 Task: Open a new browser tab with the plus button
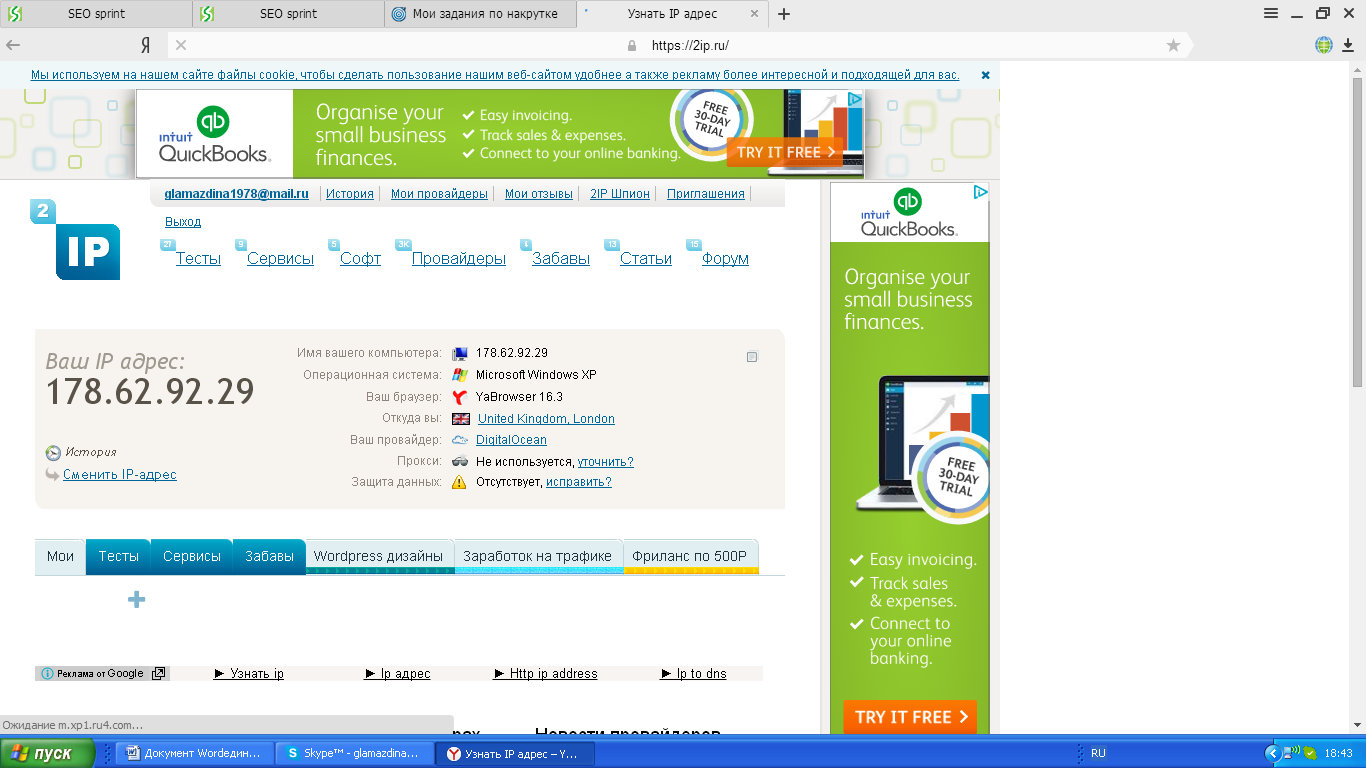[x=784, y=14]
